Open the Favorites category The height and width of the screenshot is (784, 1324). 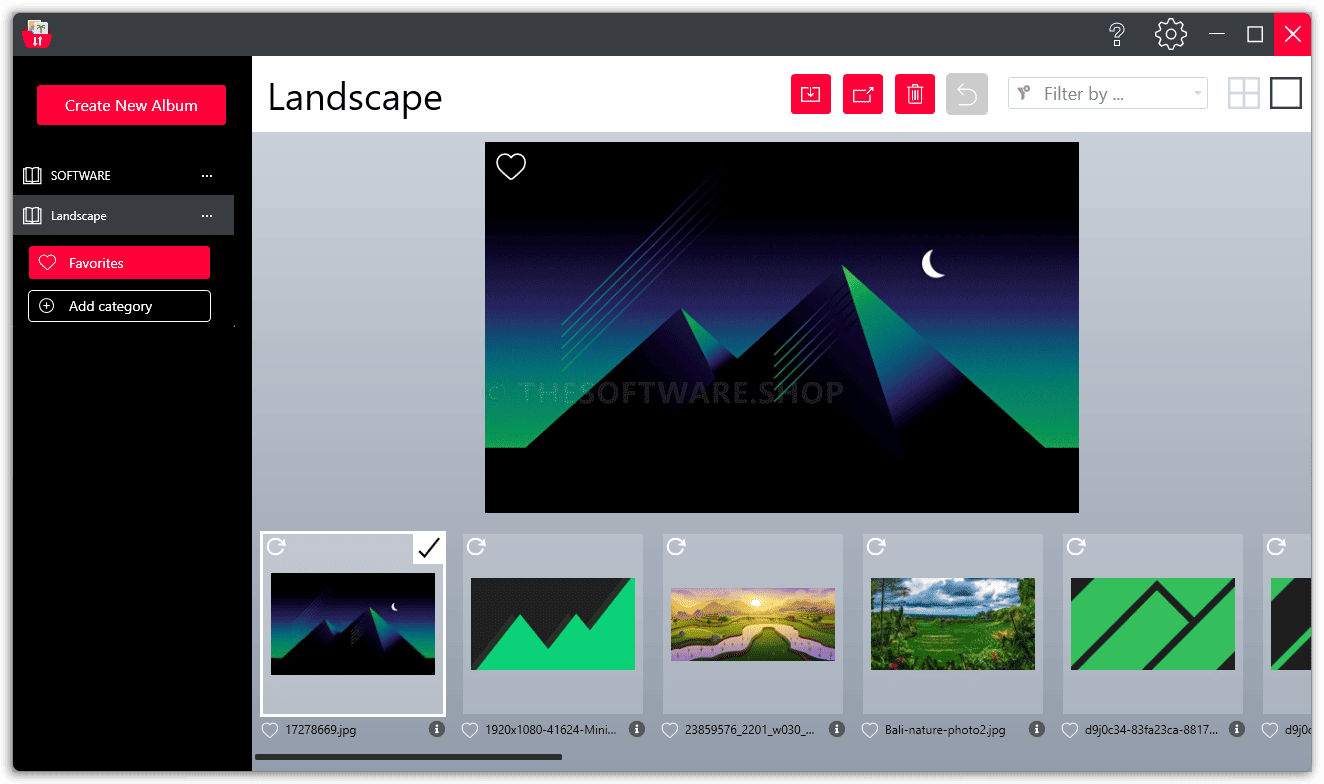[119, 263]
